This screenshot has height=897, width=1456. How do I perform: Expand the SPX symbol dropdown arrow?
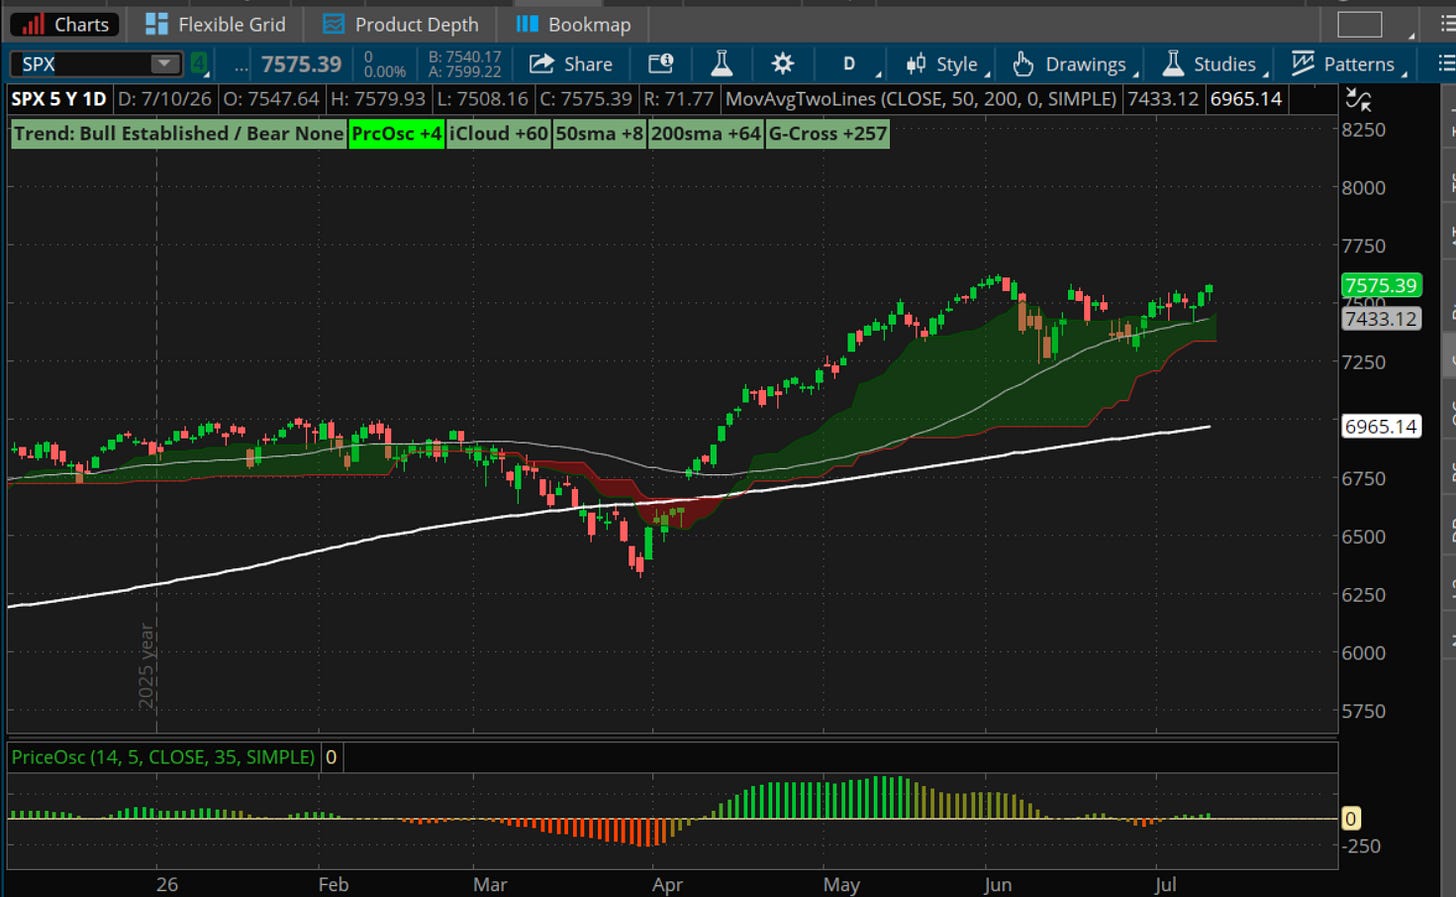pos(163,64)
